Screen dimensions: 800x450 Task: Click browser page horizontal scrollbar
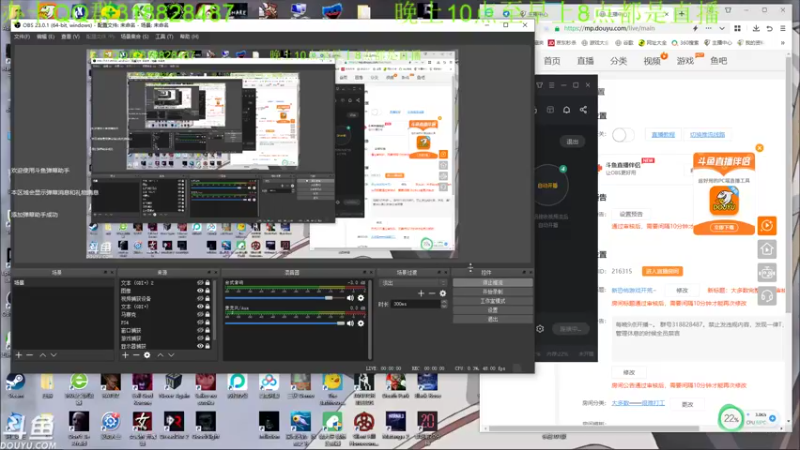coord(594,429)
